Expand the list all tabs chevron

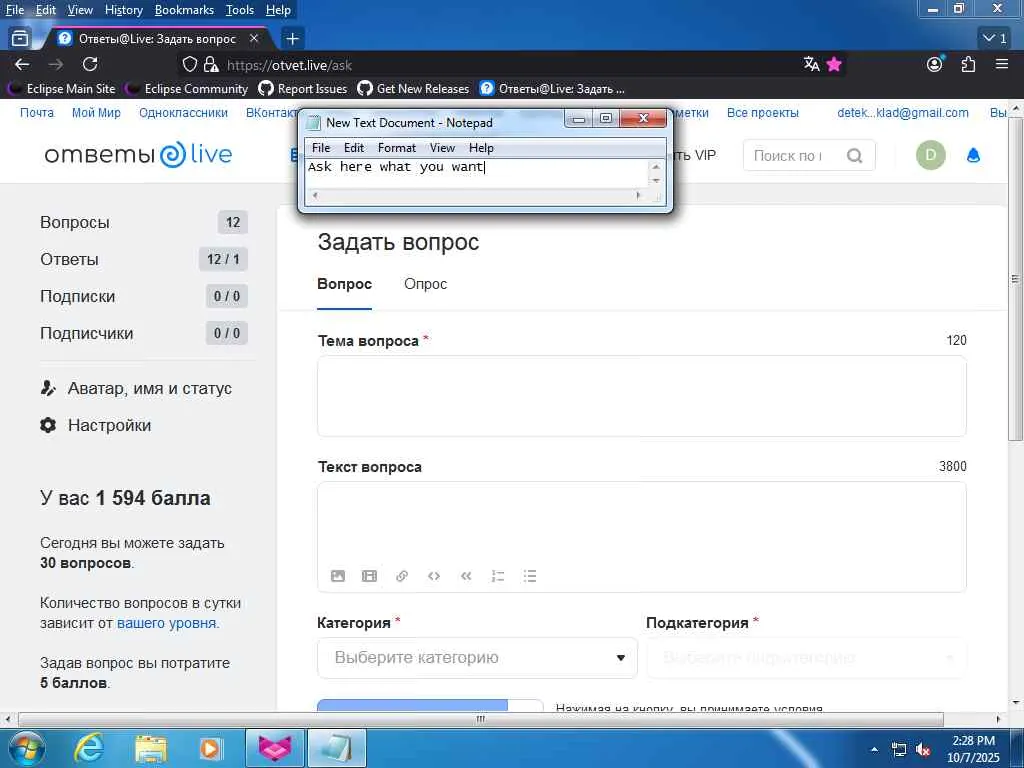point(995,39)
